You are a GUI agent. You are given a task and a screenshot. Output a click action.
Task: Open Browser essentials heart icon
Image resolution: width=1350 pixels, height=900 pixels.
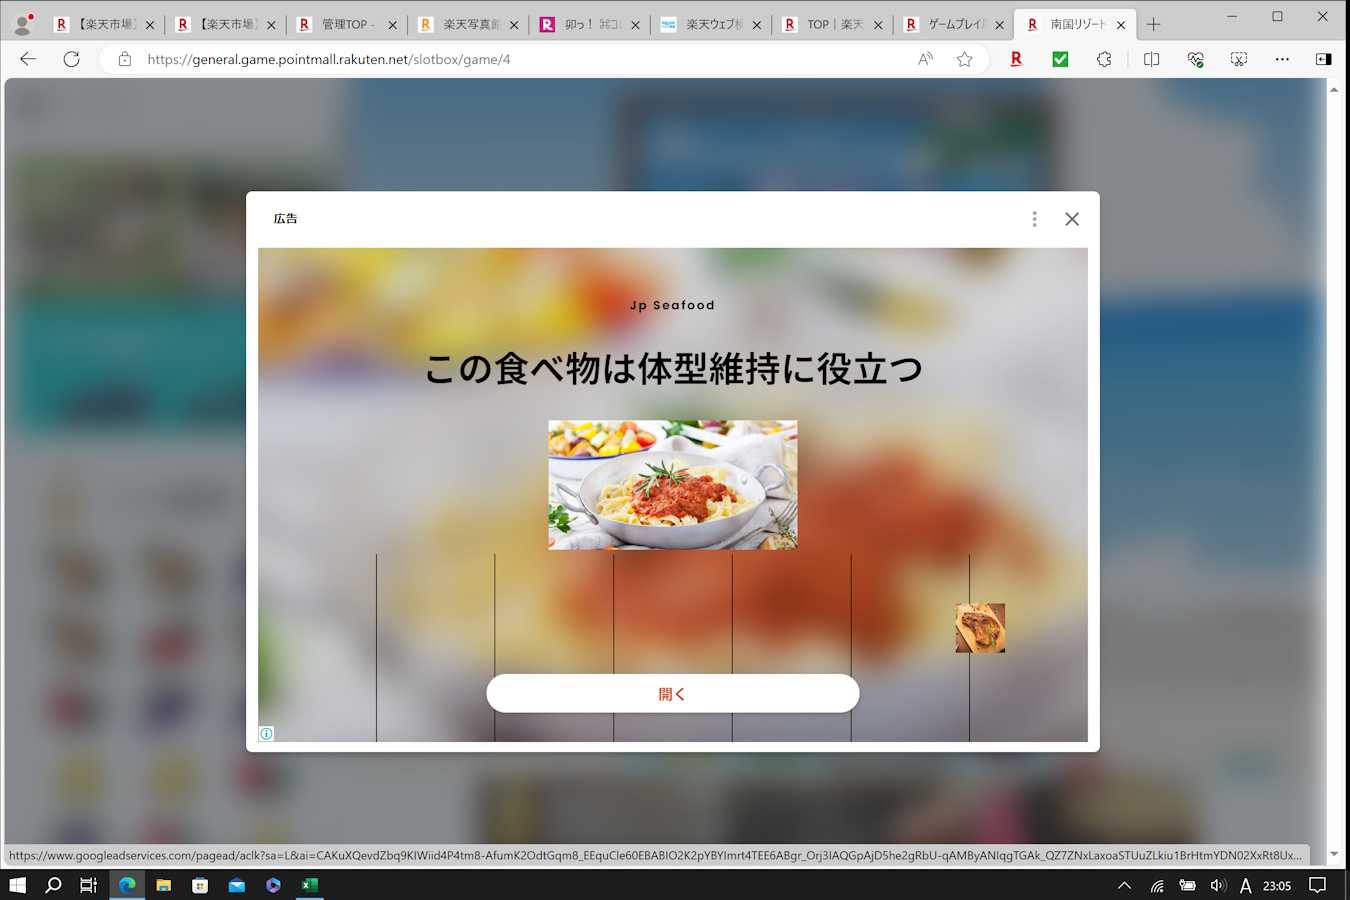tap(1195, 59)
